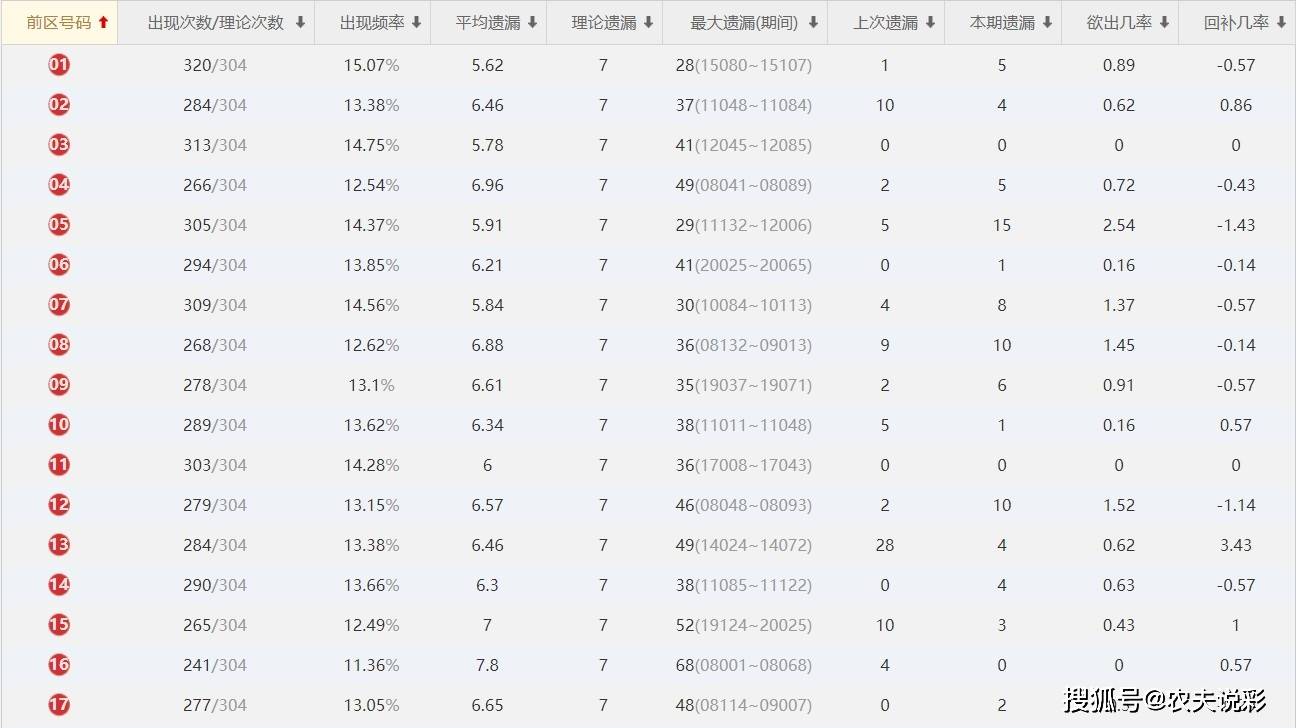This screenshot has height=728, width=1296.
Task: Sort by 出现频率 column header
Action: [x=372, y=22]
